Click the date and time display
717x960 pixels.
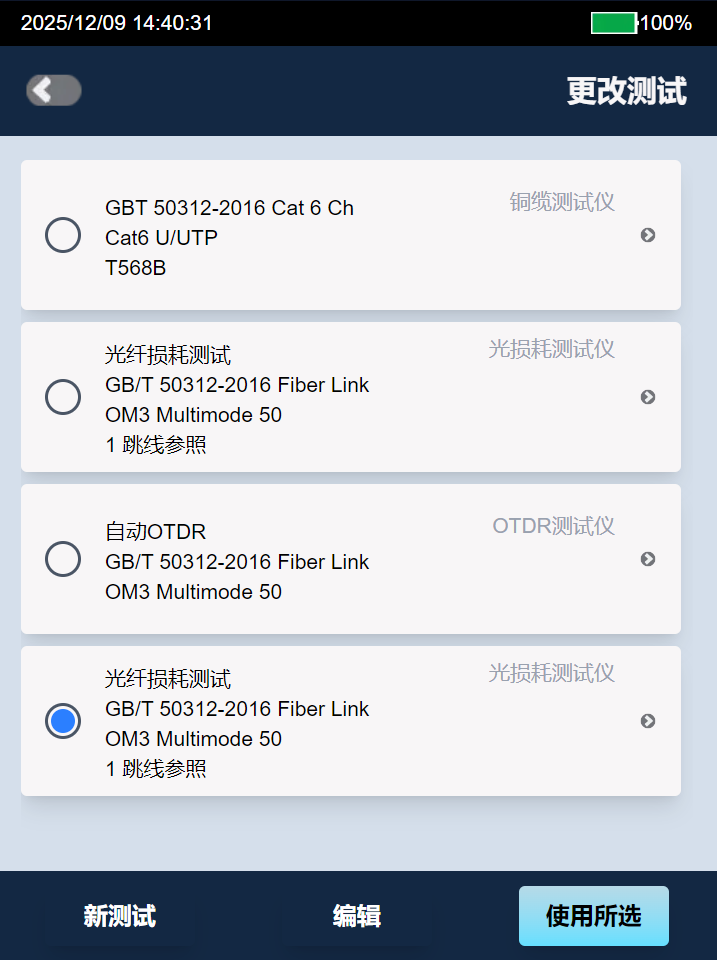(x=117, y=23)
